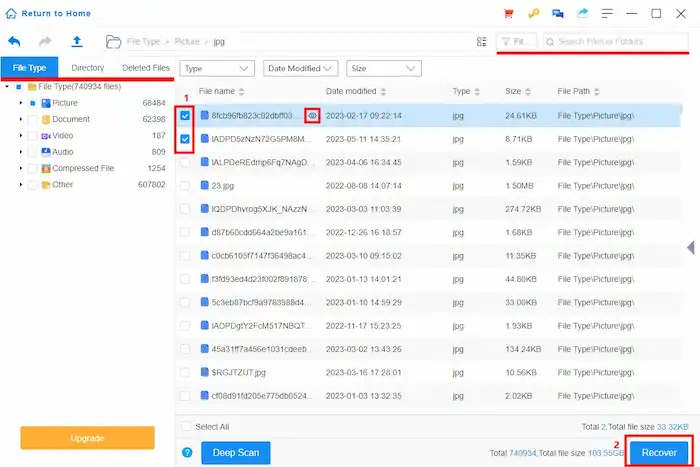Start a Deep Scan
Screen dimensions: 700x467
236,453
